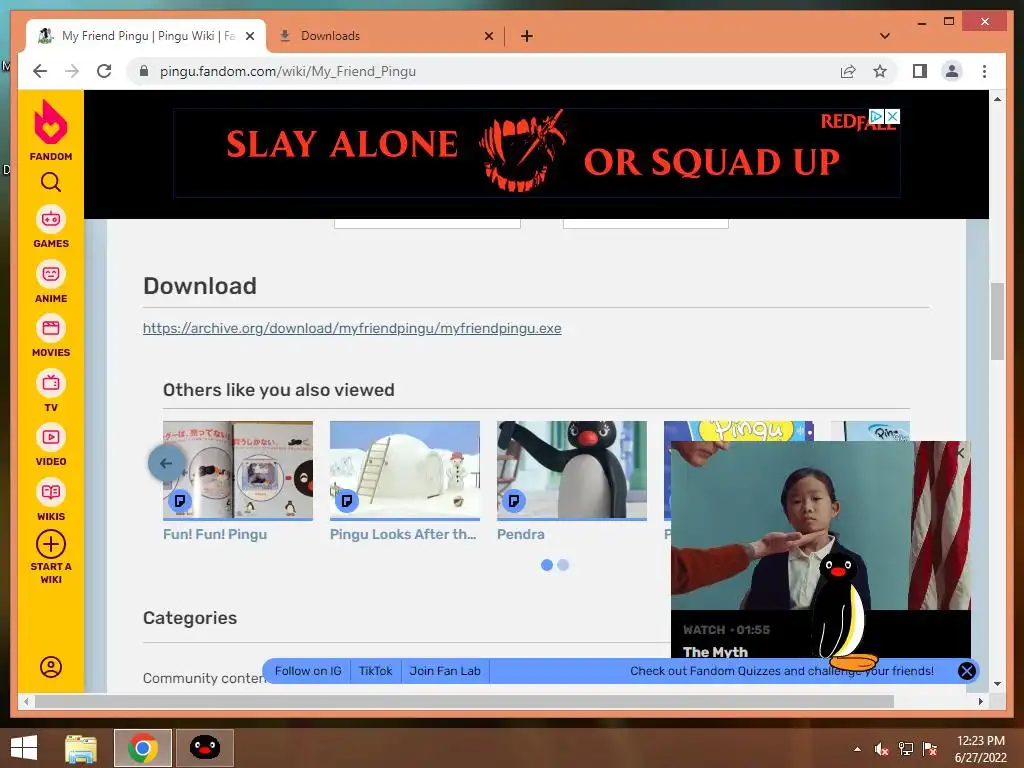
Task: Open the Pingu Looks After th... link
Action: 403,534
